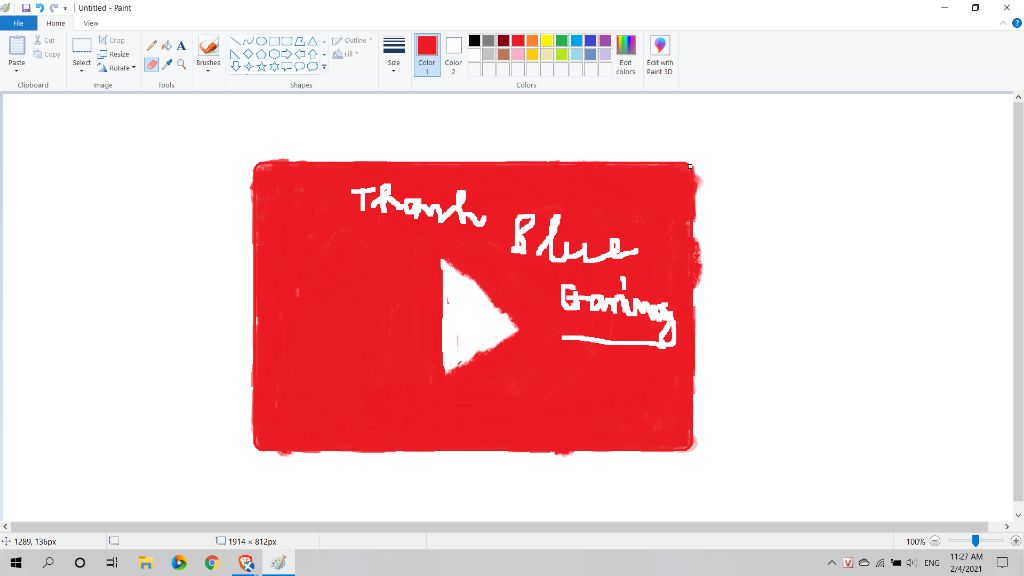
Task: Choose the Triangle shape
Action: tap(313, 41)
